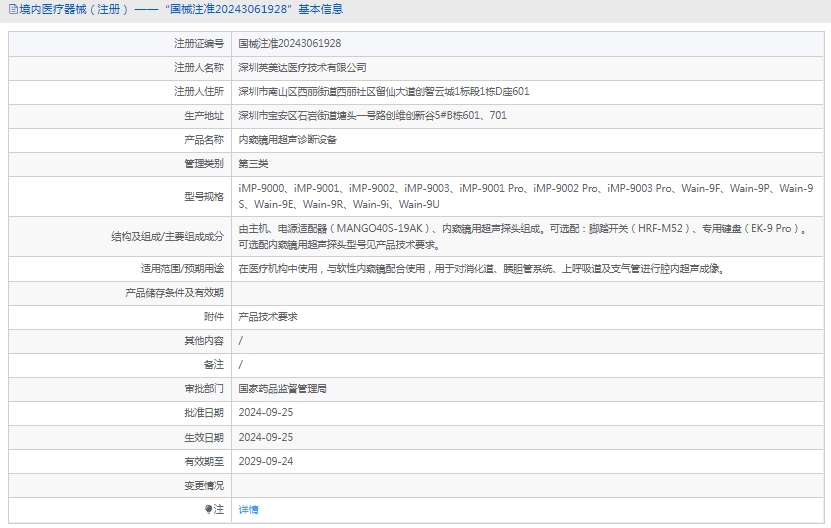Click registrant name 深圳英美达医疗技术有限公司
The height and width of the screenshot is (528, 831).
[x=302, y=68]
